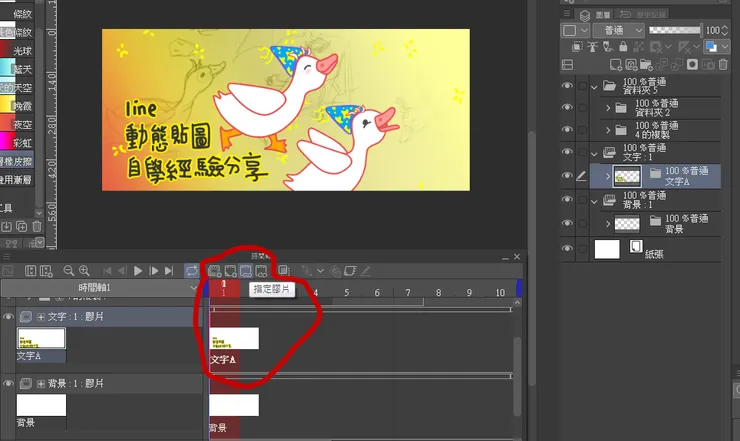Click the zoom in timeline magnifier icon
Image resolution: width=740 pixels, height=441 pixels.
(84, 271)
